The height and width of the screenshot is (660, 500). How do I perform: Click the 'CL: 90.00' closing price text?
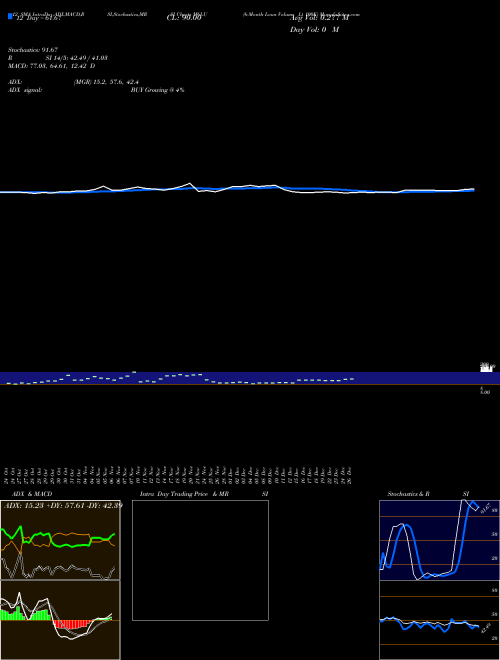[x=184, y=18]
